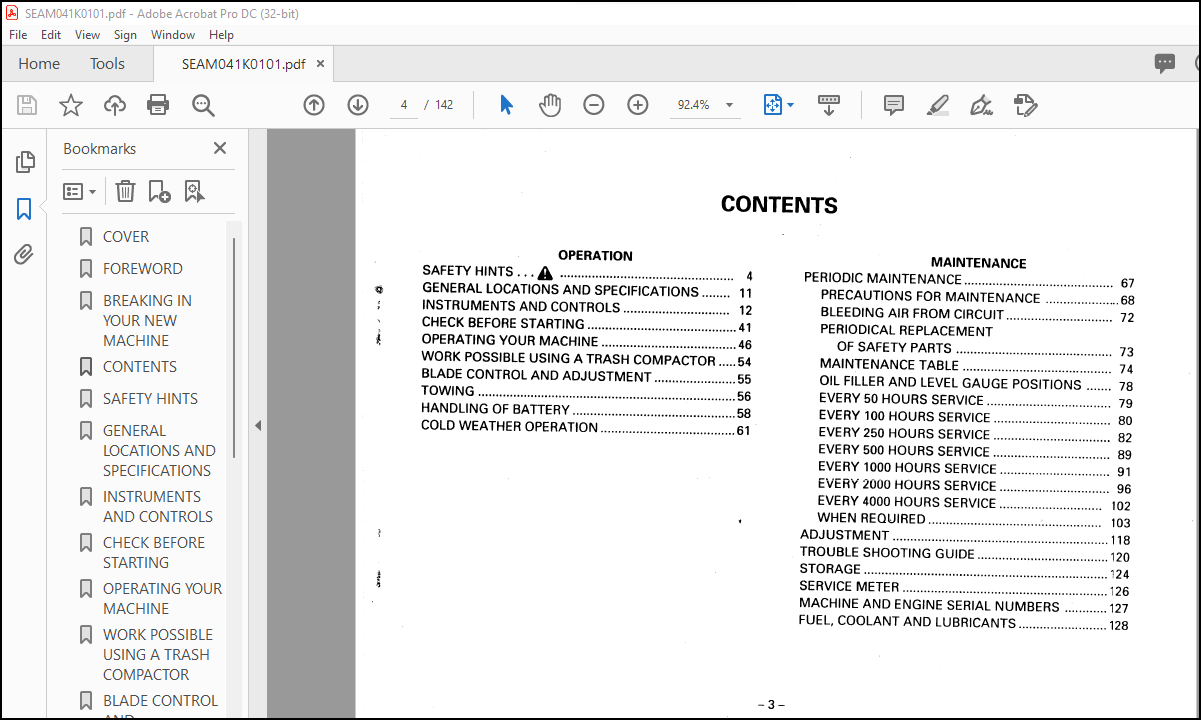Select the CONTENTS bookmark
The width and height of the screenshot is (1201, 720).
139,367
